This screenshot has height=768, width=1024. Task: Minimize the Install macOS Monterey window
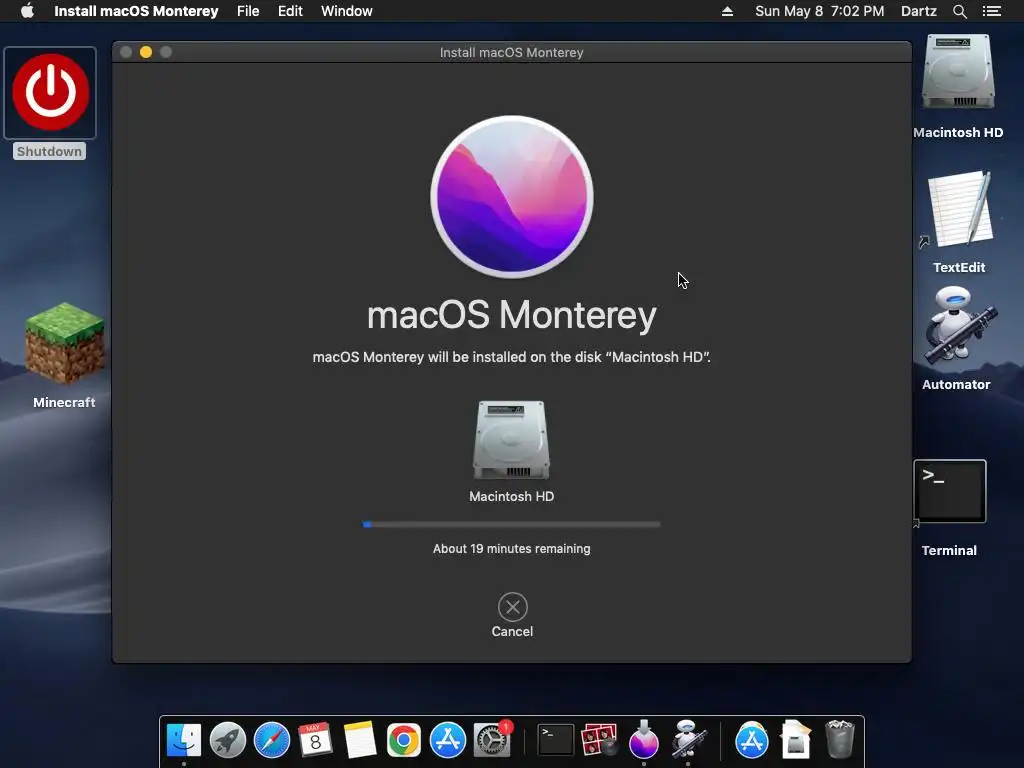click(146, 52)
